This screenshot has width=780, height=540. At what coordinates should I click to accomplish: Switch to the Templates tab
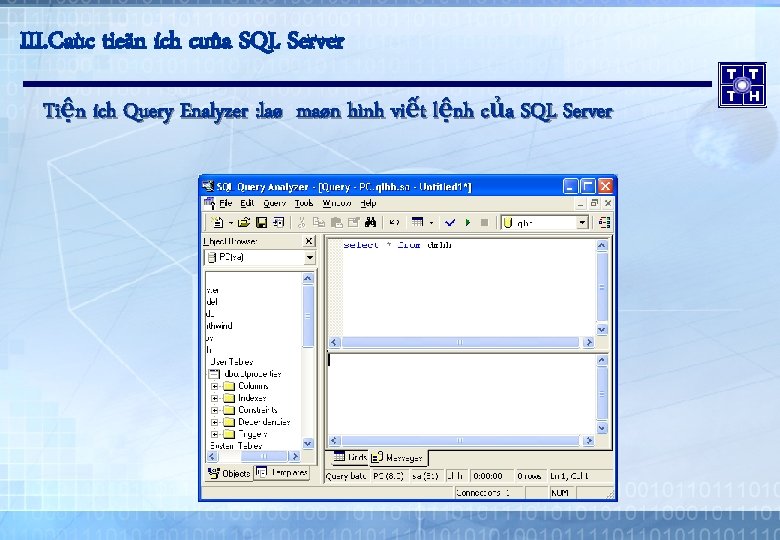[x=282, y=472]
